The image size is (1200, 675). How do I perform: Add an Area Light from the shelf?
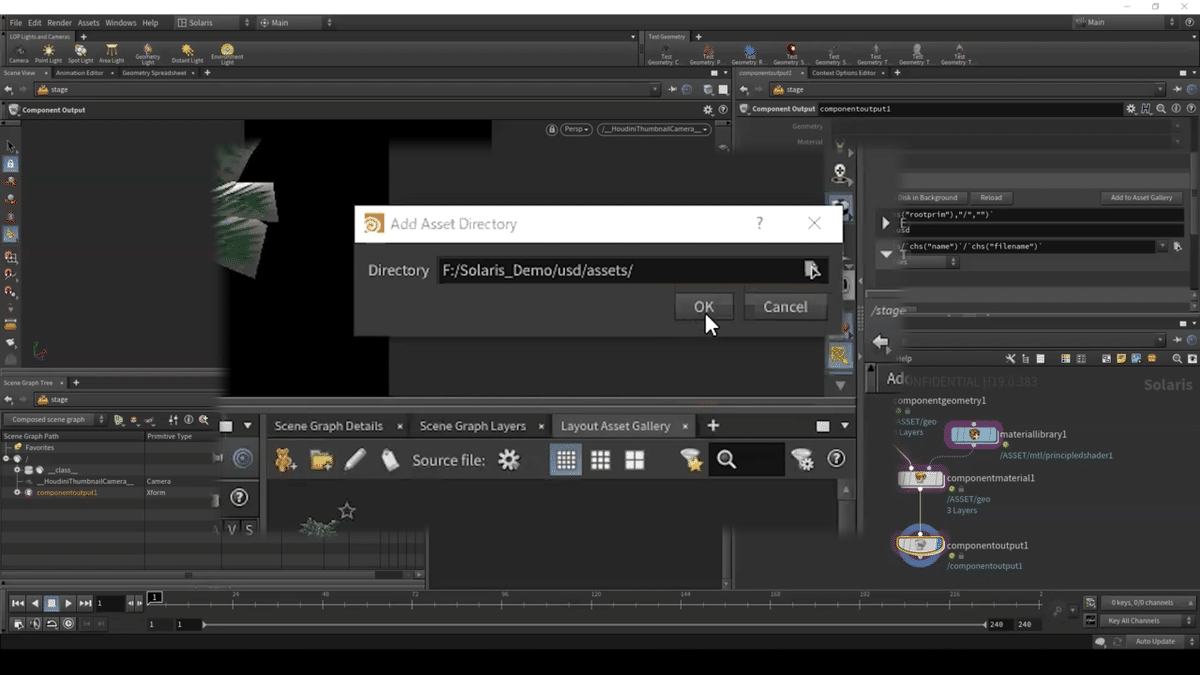111,54
